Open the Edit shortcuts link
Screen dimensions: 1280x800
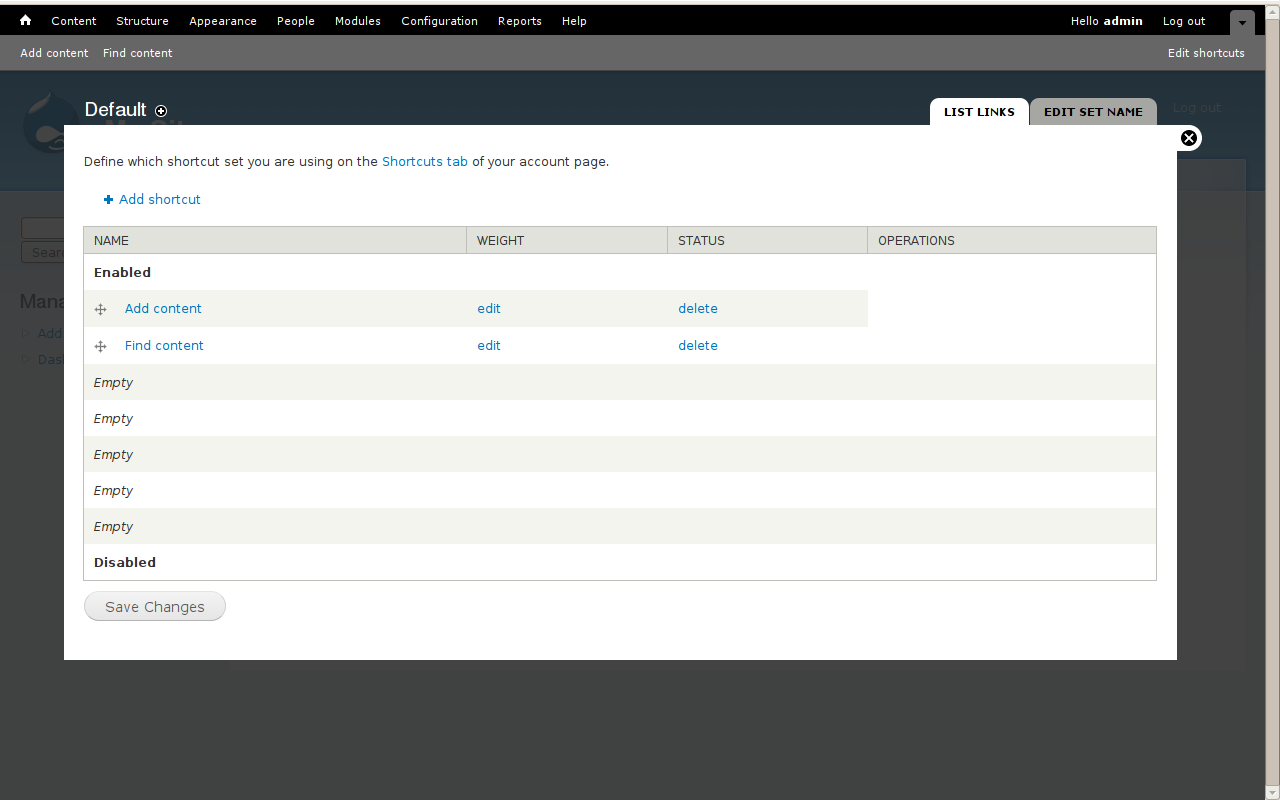point(1206,53)
